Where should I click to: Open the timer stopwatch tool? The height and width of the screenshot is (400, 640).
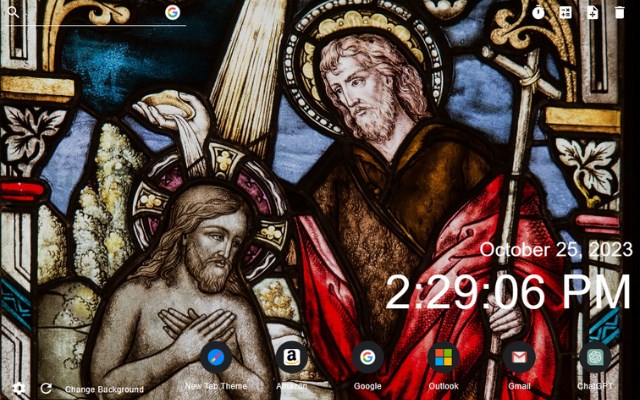[x=538, y=13]
